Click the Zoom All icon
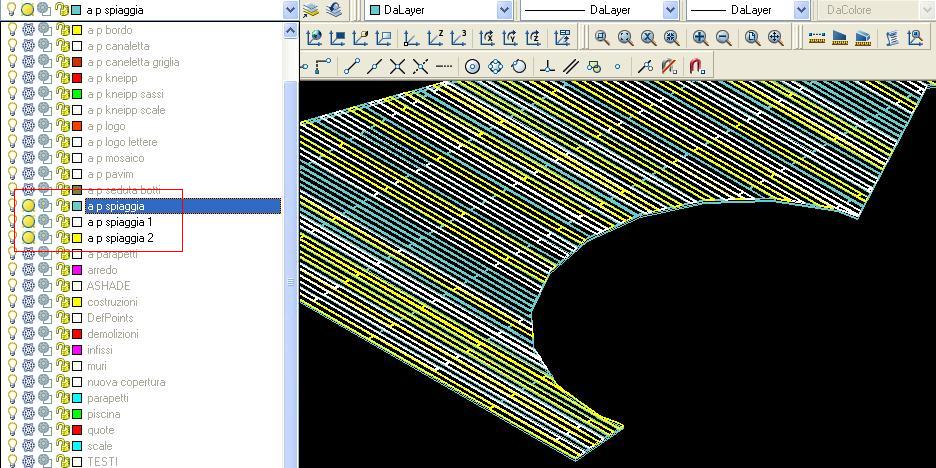This screenshot has width=936, height=468. coord(752,38)
